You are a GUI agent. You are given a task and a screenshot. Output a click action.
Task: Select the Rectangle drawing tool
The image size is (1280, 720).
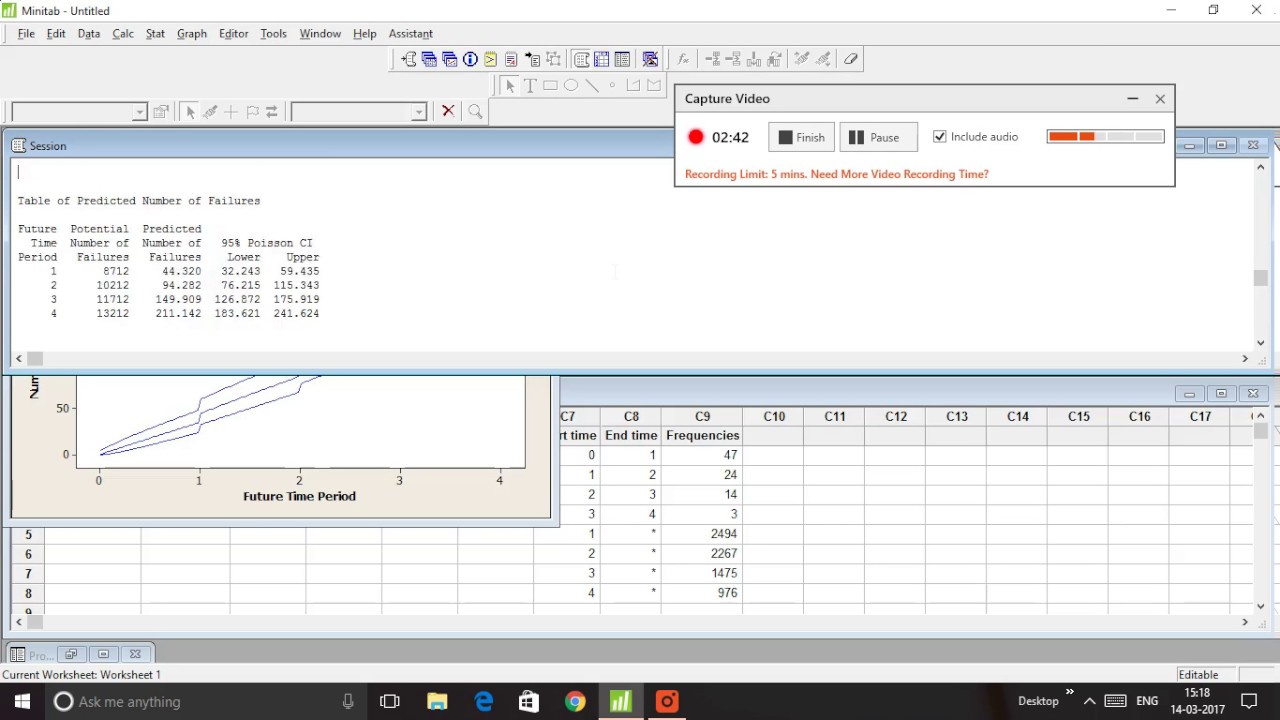(x=550, y=85)
